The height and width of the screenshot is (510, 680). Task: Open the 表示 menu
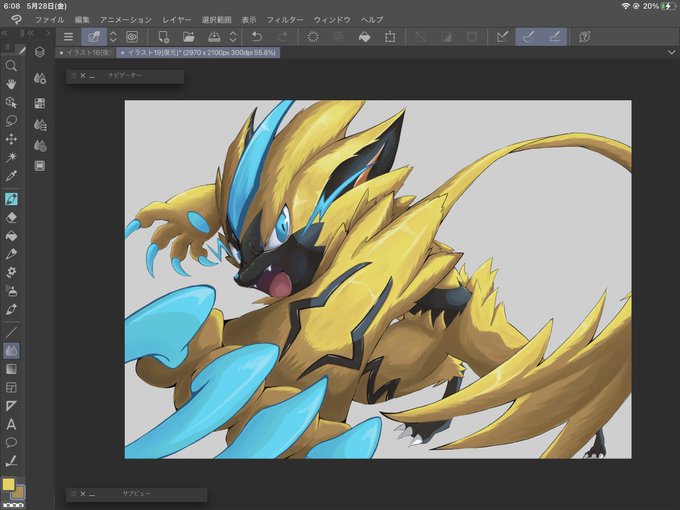tap(249, 20)
